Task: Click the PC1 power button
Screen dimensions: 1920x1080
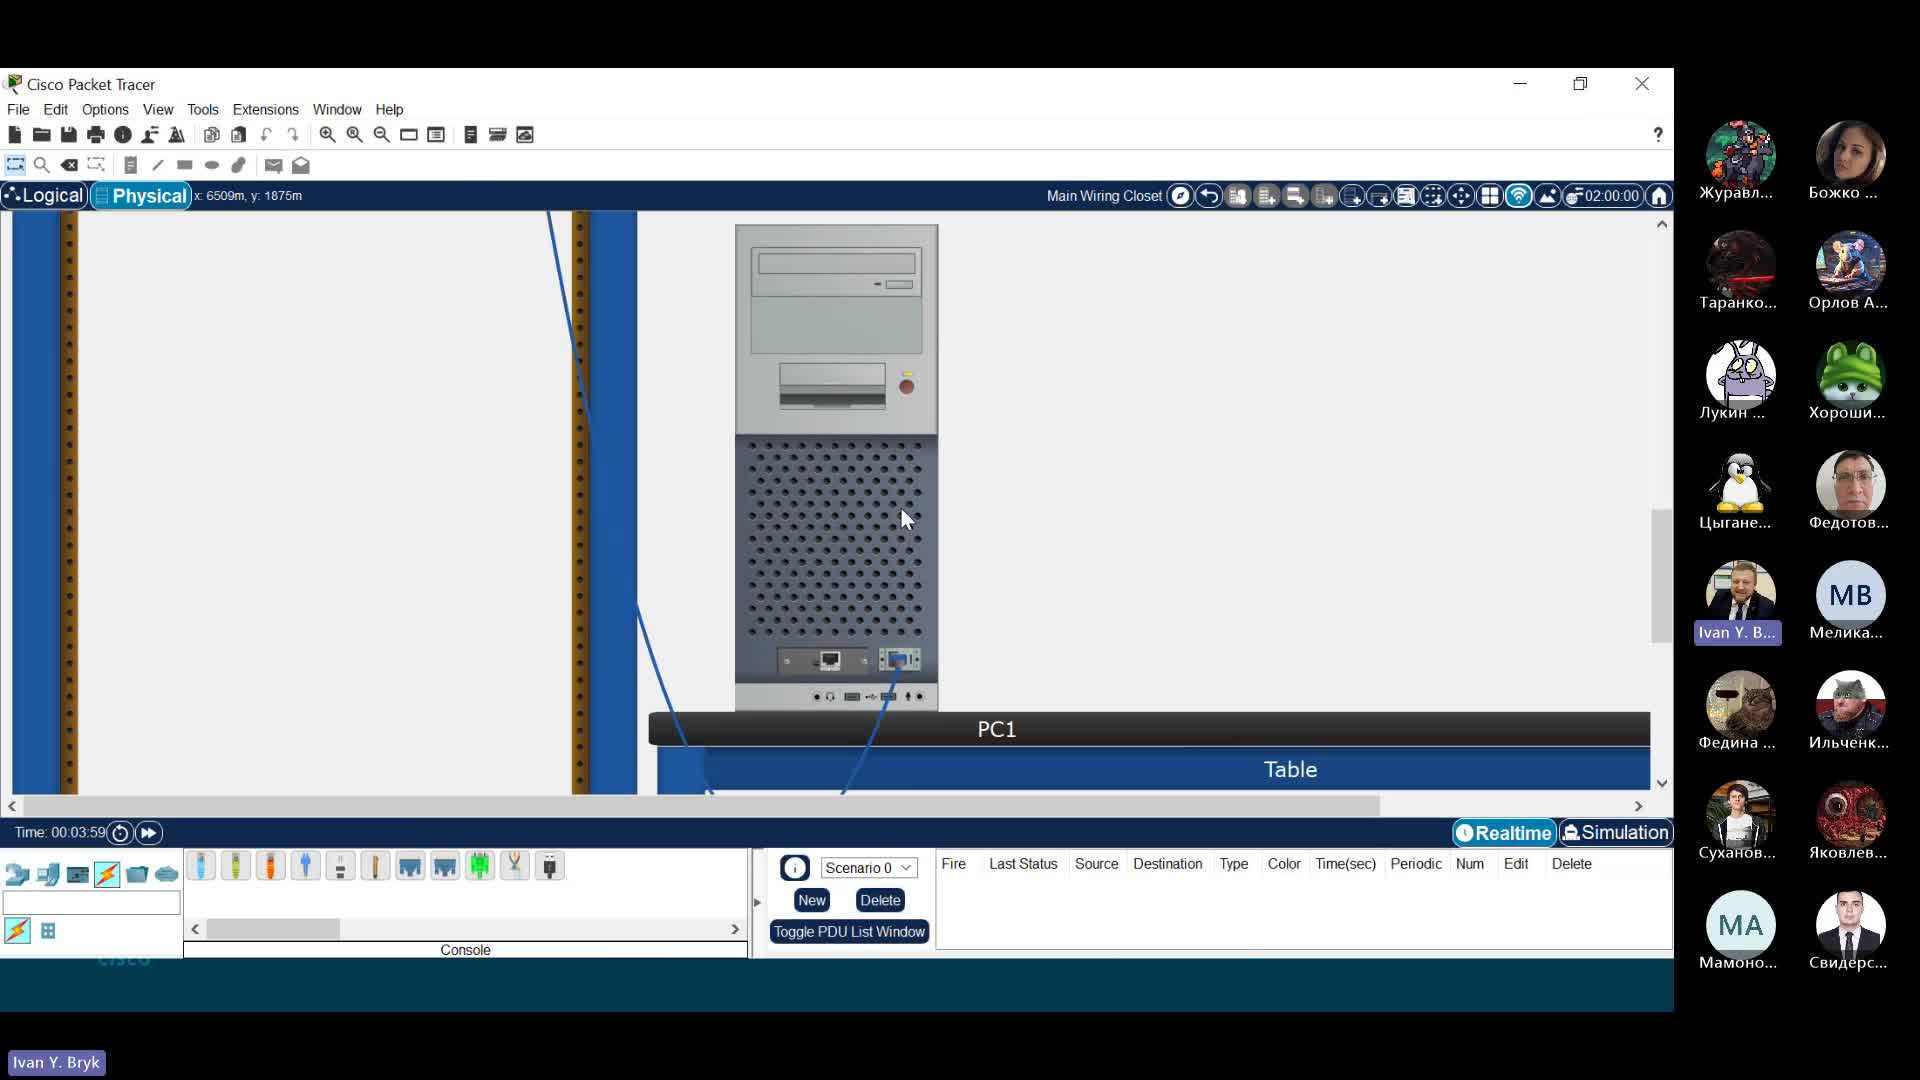Action: tap(907, 387)
